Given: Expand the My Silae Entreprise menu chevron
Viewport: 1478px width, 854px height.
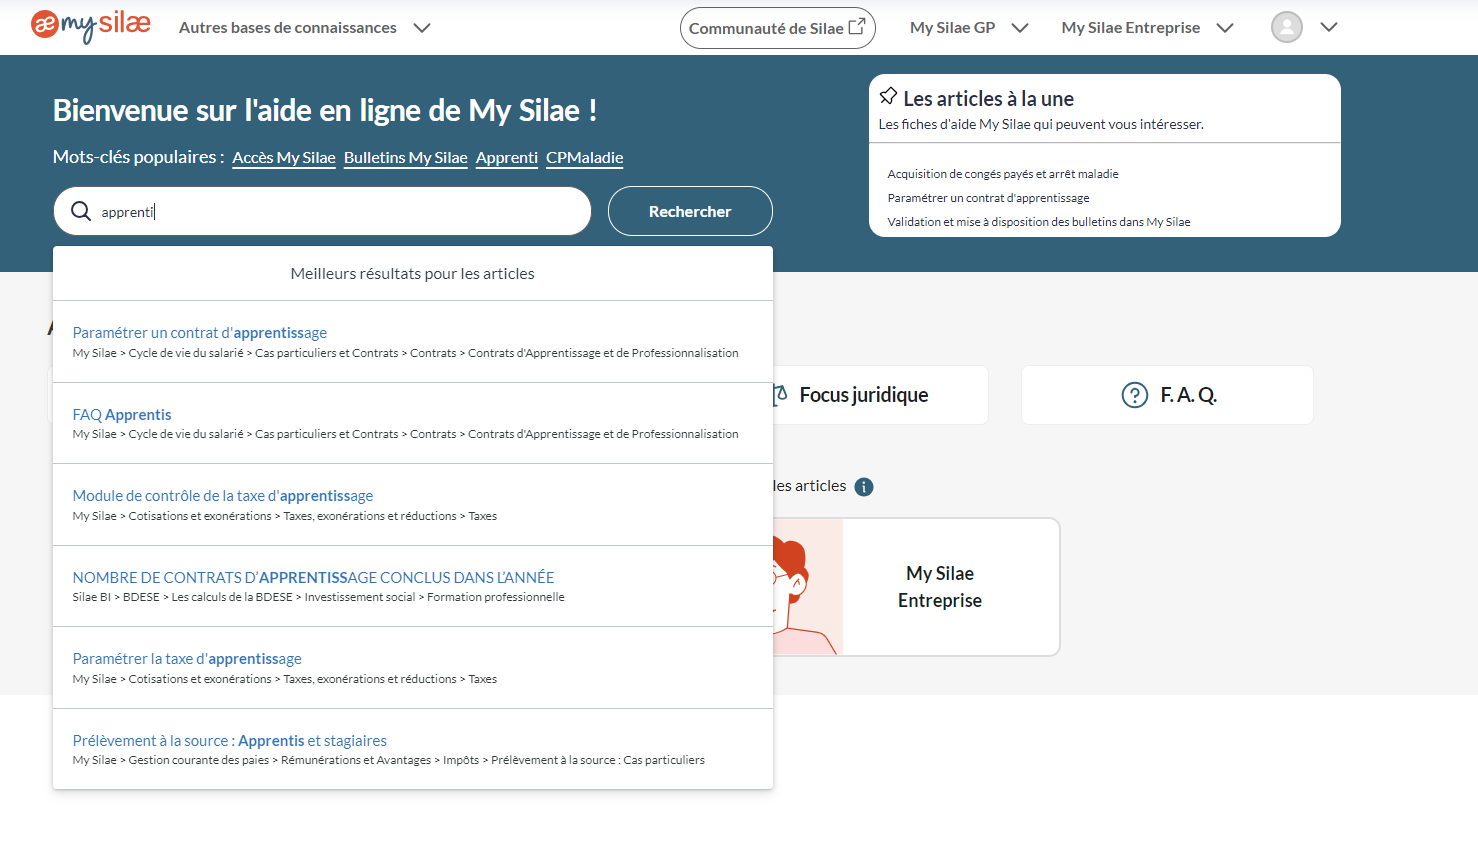Looking at the screenshot, I should tap(1225, 28).
